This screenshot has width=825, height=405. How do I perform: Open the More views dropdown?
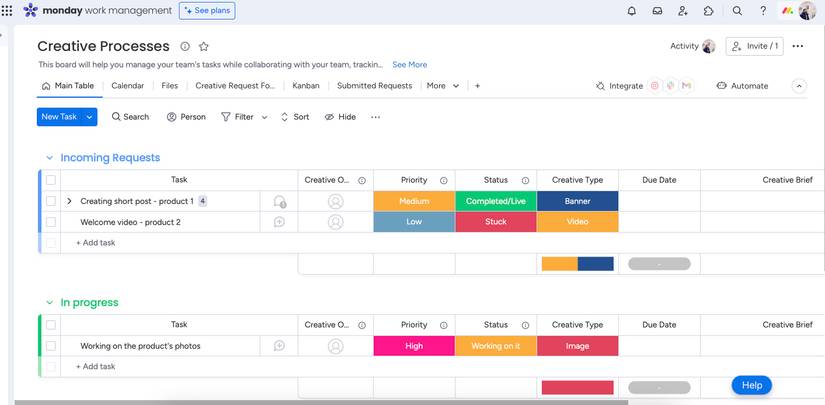click(444, 86)
